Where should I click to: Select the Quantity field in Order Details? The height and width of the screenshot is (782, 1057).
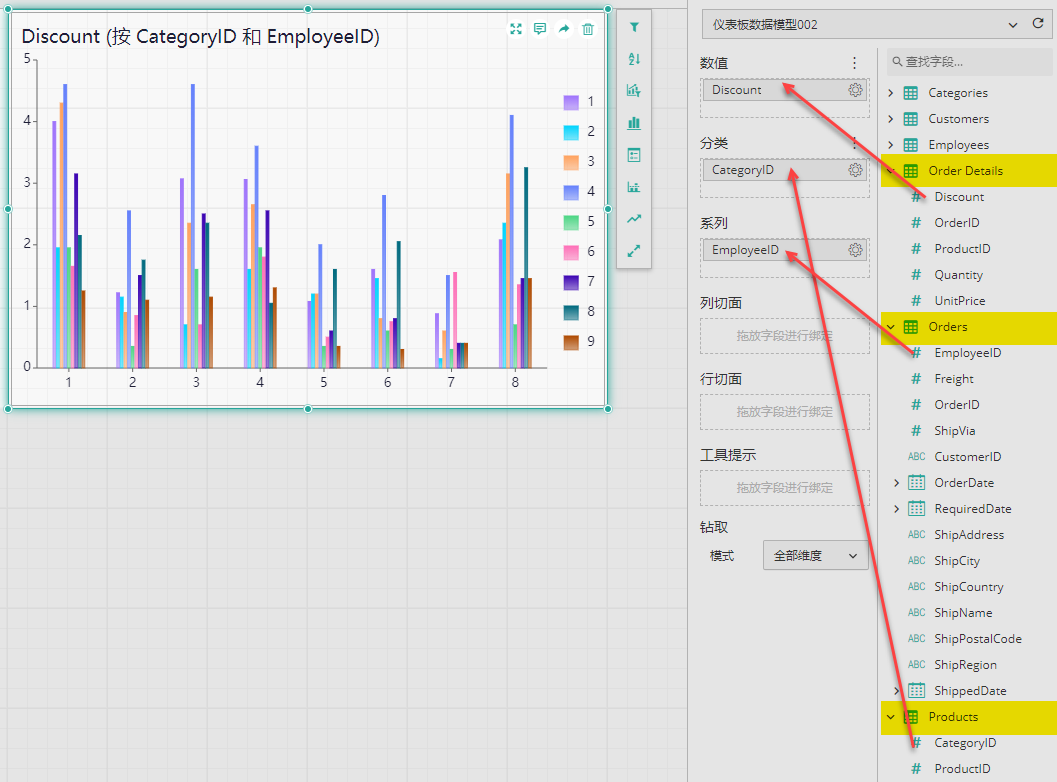pos(958,275)
